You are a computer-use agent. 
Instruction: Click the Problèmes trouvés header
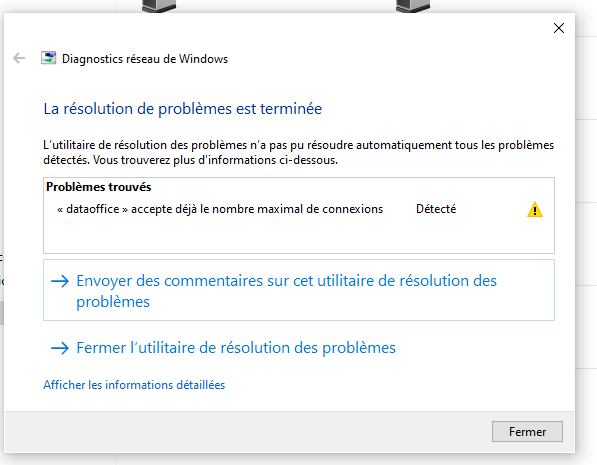99,187
